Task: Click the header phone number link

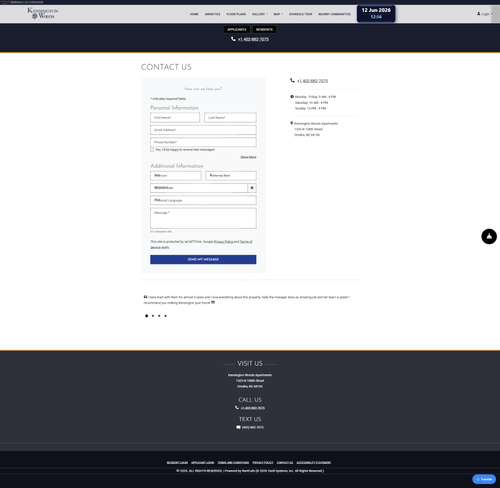Action: (x=253, y=39)
